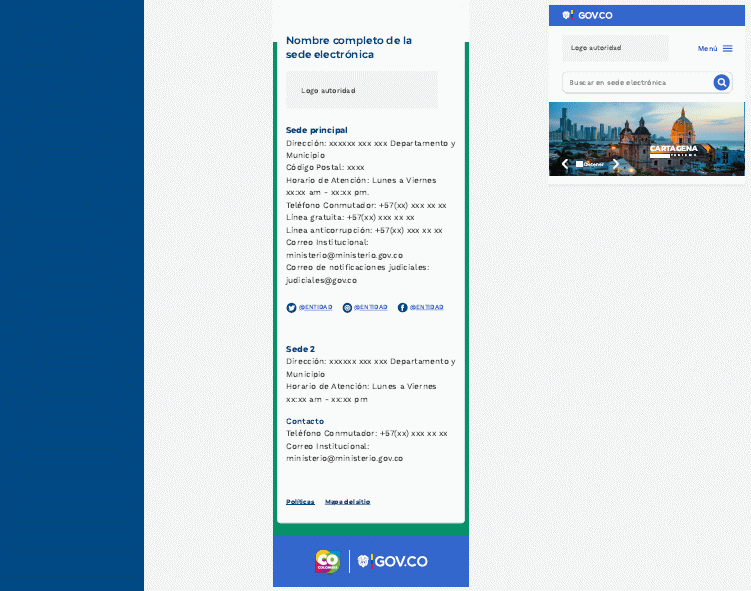Open the Mapa del sitio link
This screenshot has width=751, height=591.
coord(347,502)
